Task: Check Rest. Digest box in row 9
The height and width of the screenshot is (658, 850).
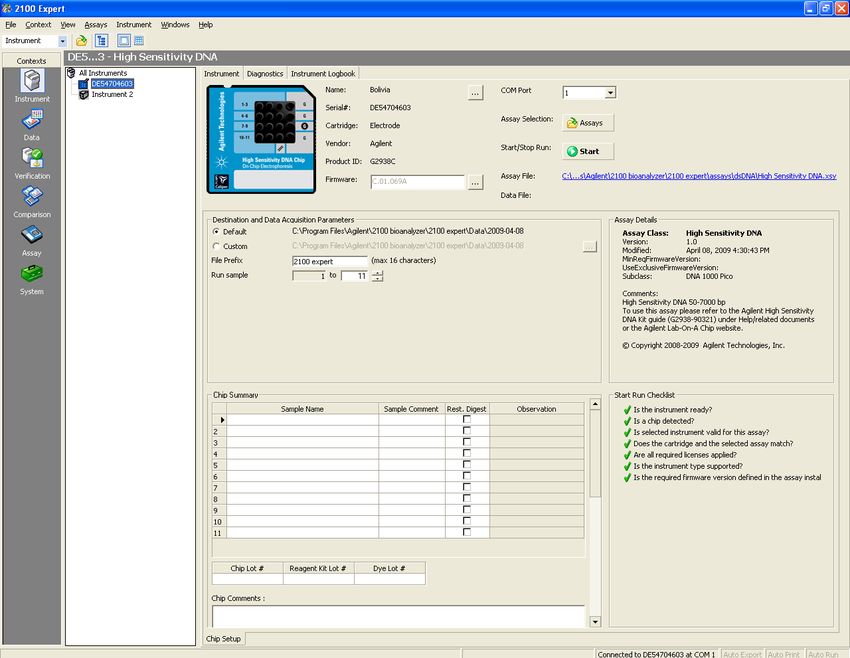Action: coord(467,509)
